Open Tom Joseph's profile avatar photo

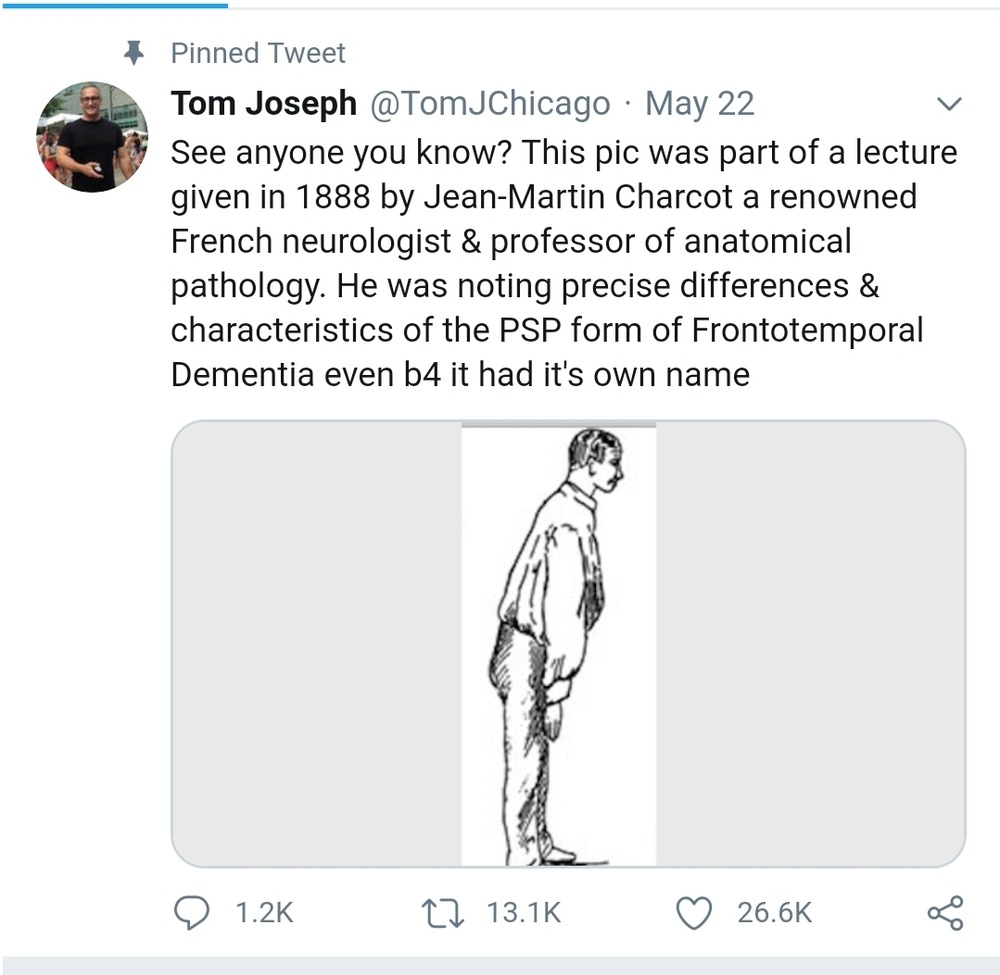click(x=92, y=136)
